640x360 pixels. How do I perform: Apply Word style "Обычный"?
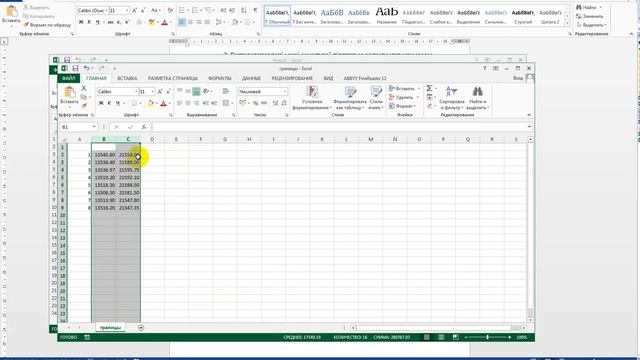(x=278, y=16)
